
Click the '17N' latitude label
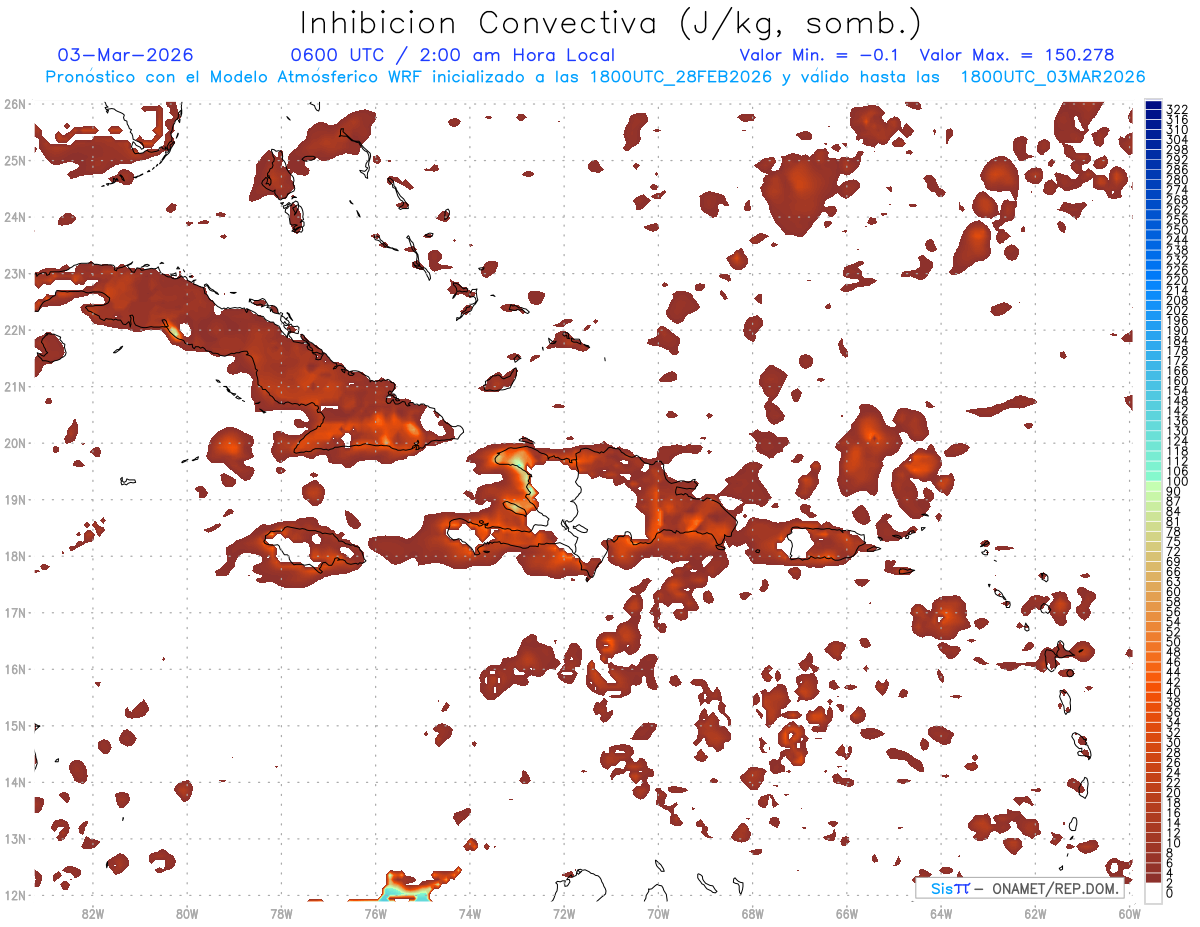click(15, 612)
